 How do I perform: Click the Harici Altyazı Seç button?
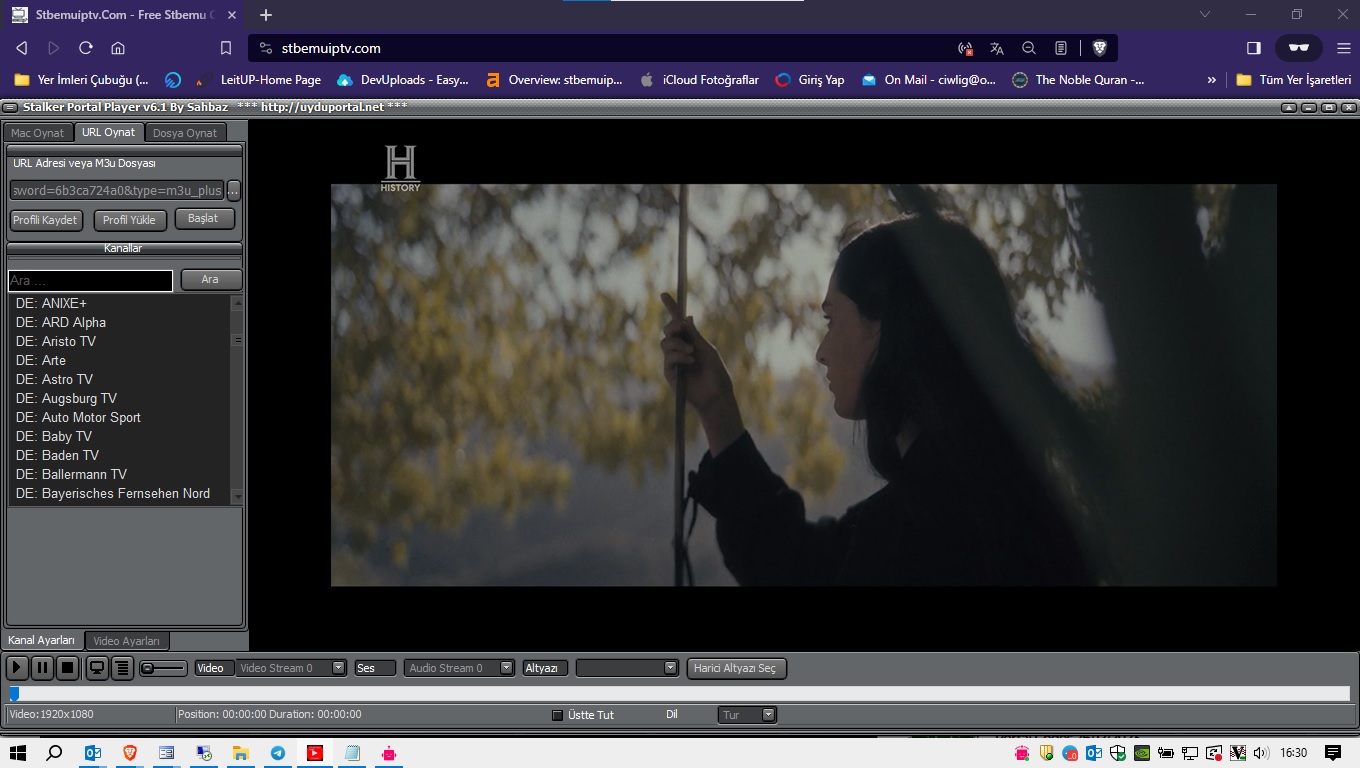[737, 668]
